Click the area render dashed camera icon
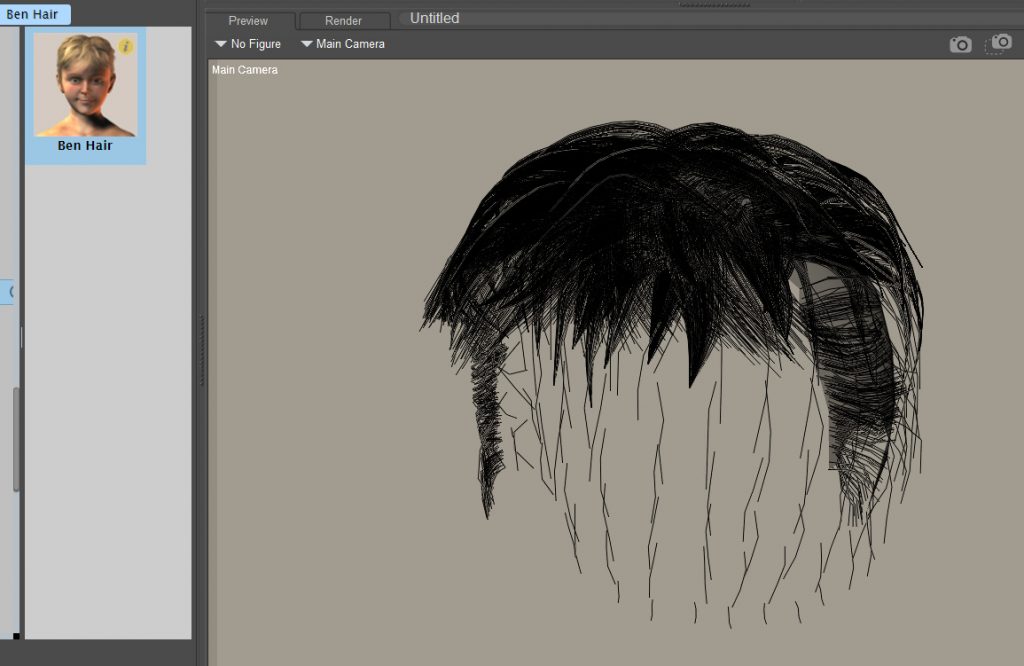1024x666 pixels. pyautogui.click(x=998, y=44)
